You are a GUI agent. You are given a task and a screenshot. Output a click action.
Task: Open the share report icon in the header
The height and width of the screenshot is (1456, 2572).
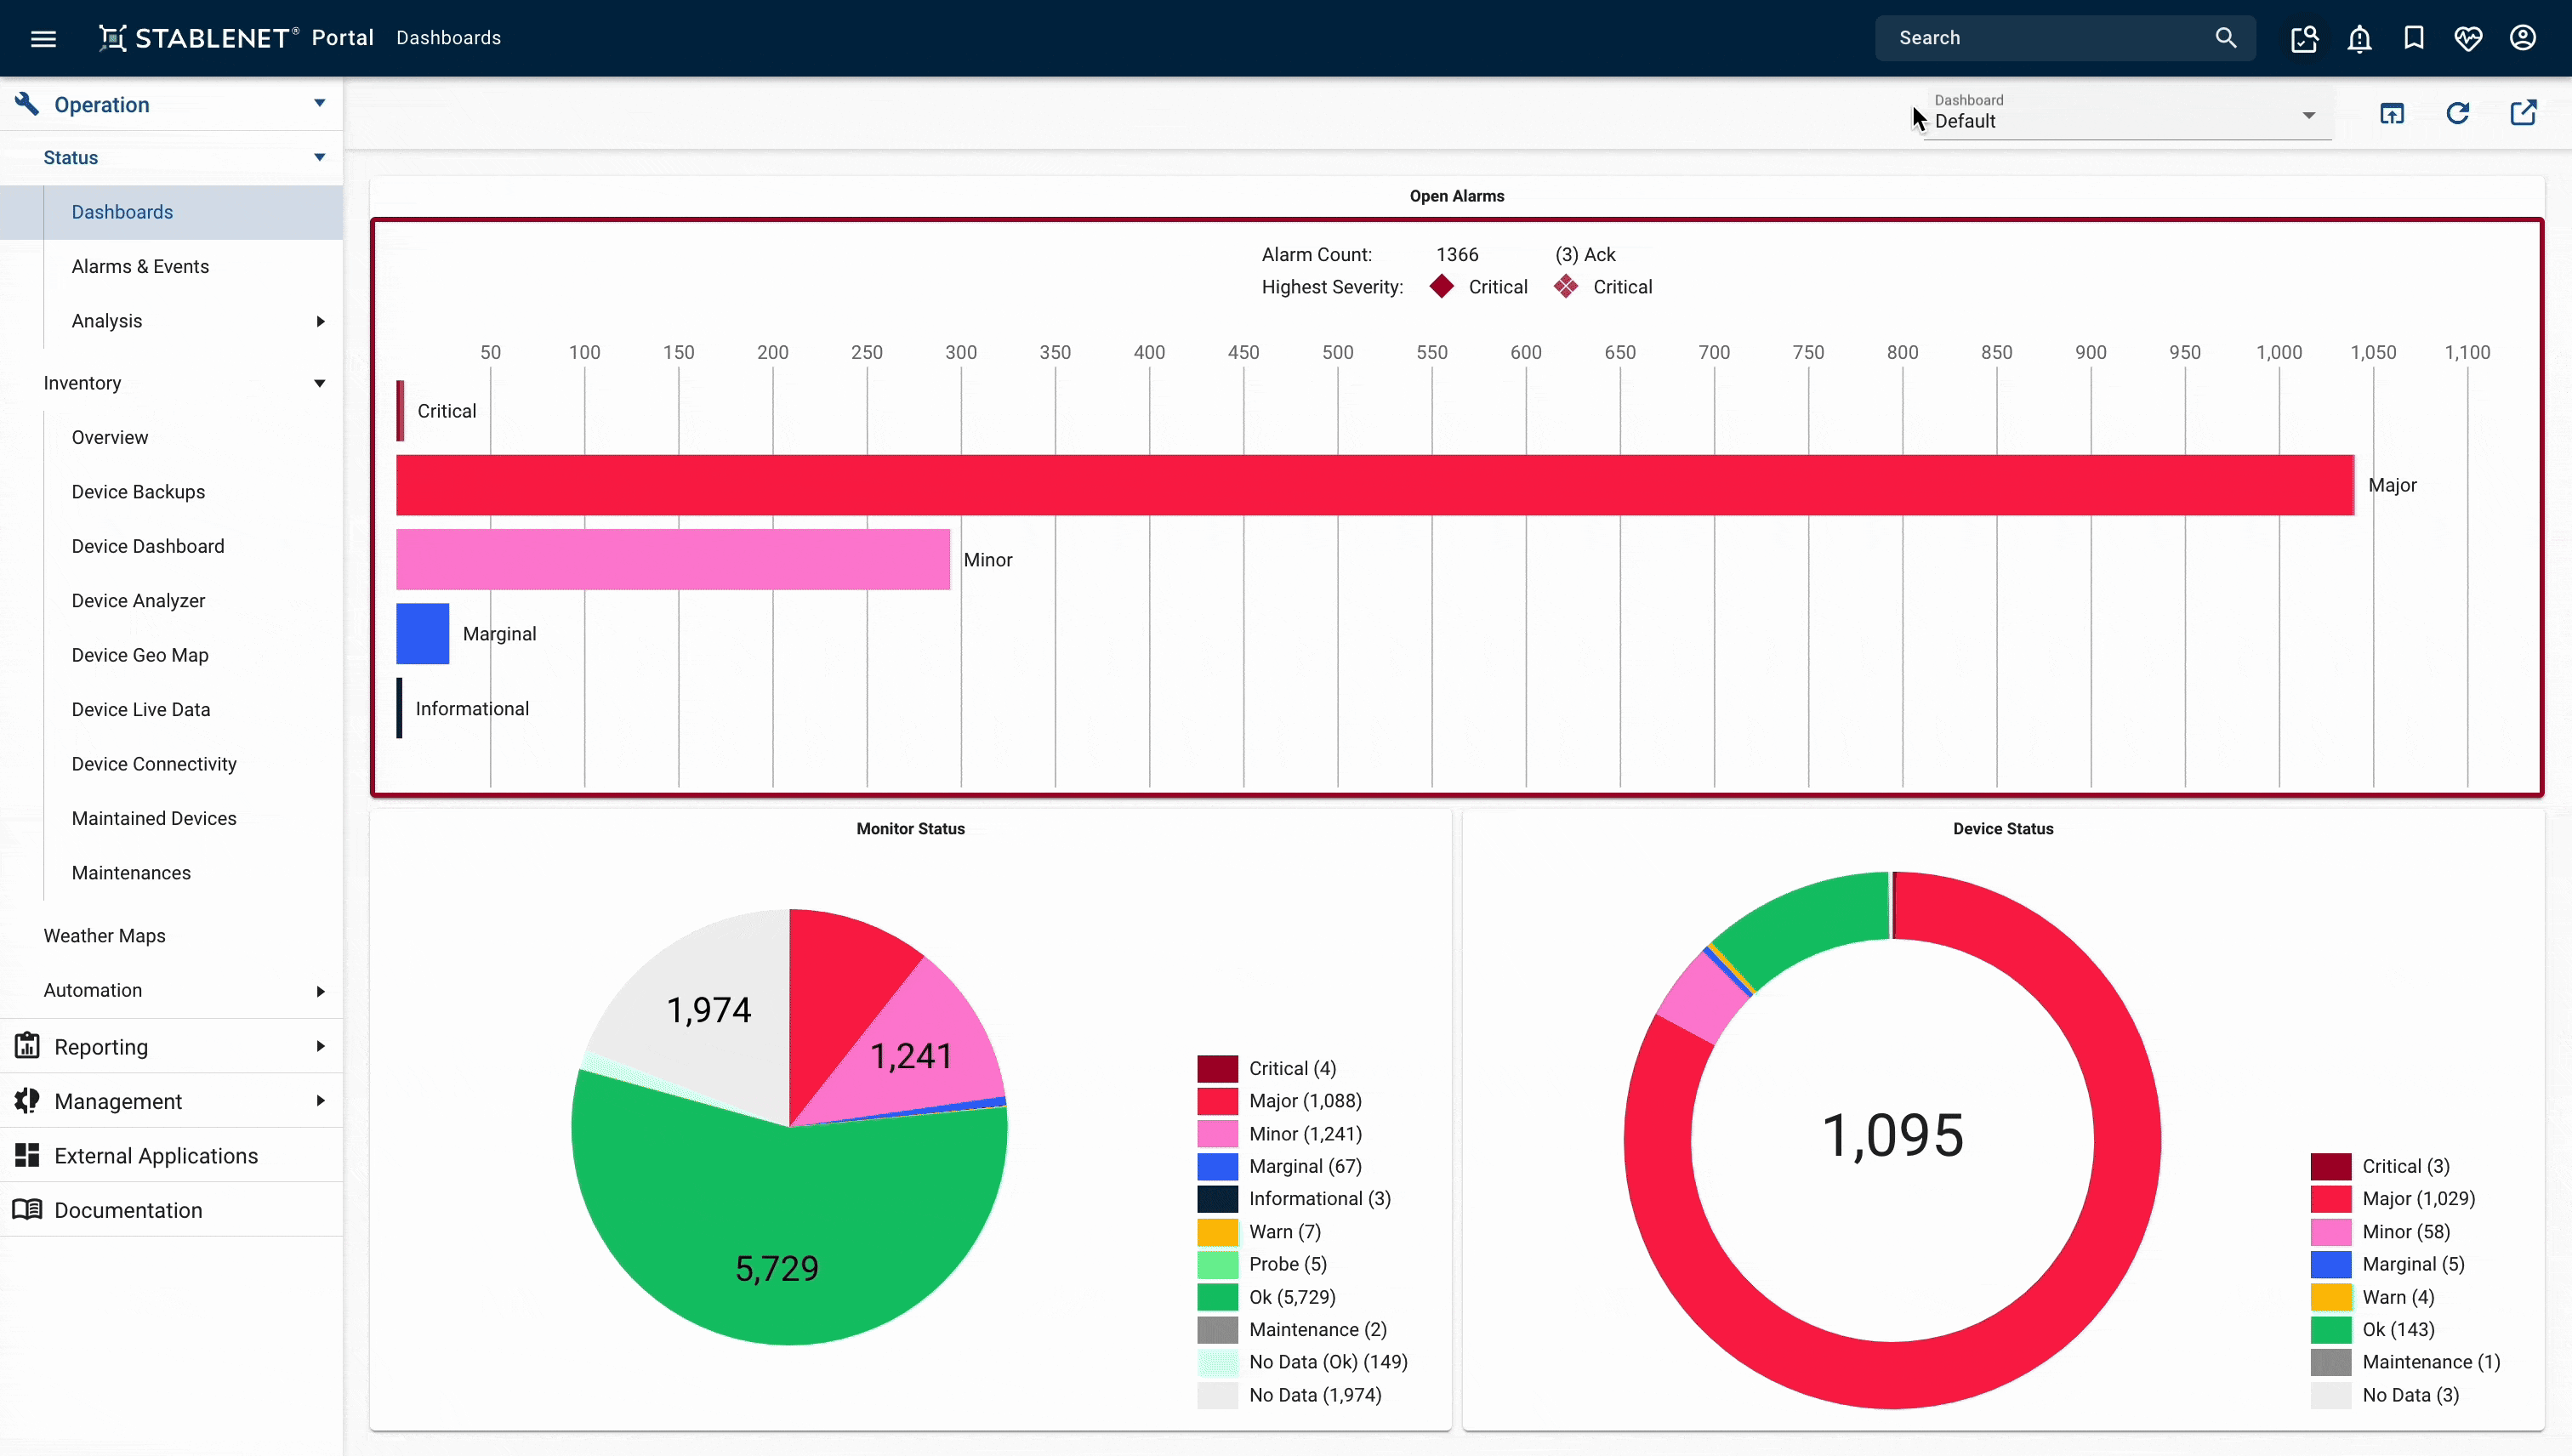click(x=2304, y=38)
